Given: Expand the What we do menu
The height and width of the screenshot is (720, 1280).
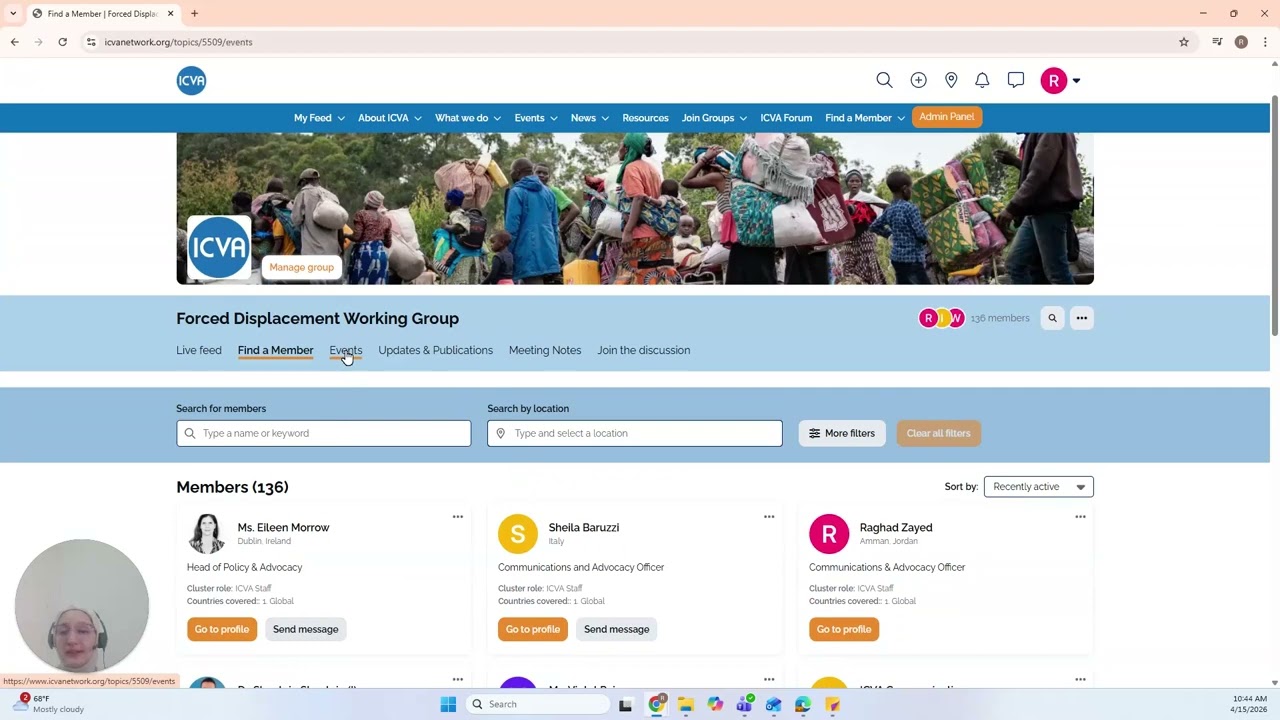Looking at the screenshot, I should [468, 118].
